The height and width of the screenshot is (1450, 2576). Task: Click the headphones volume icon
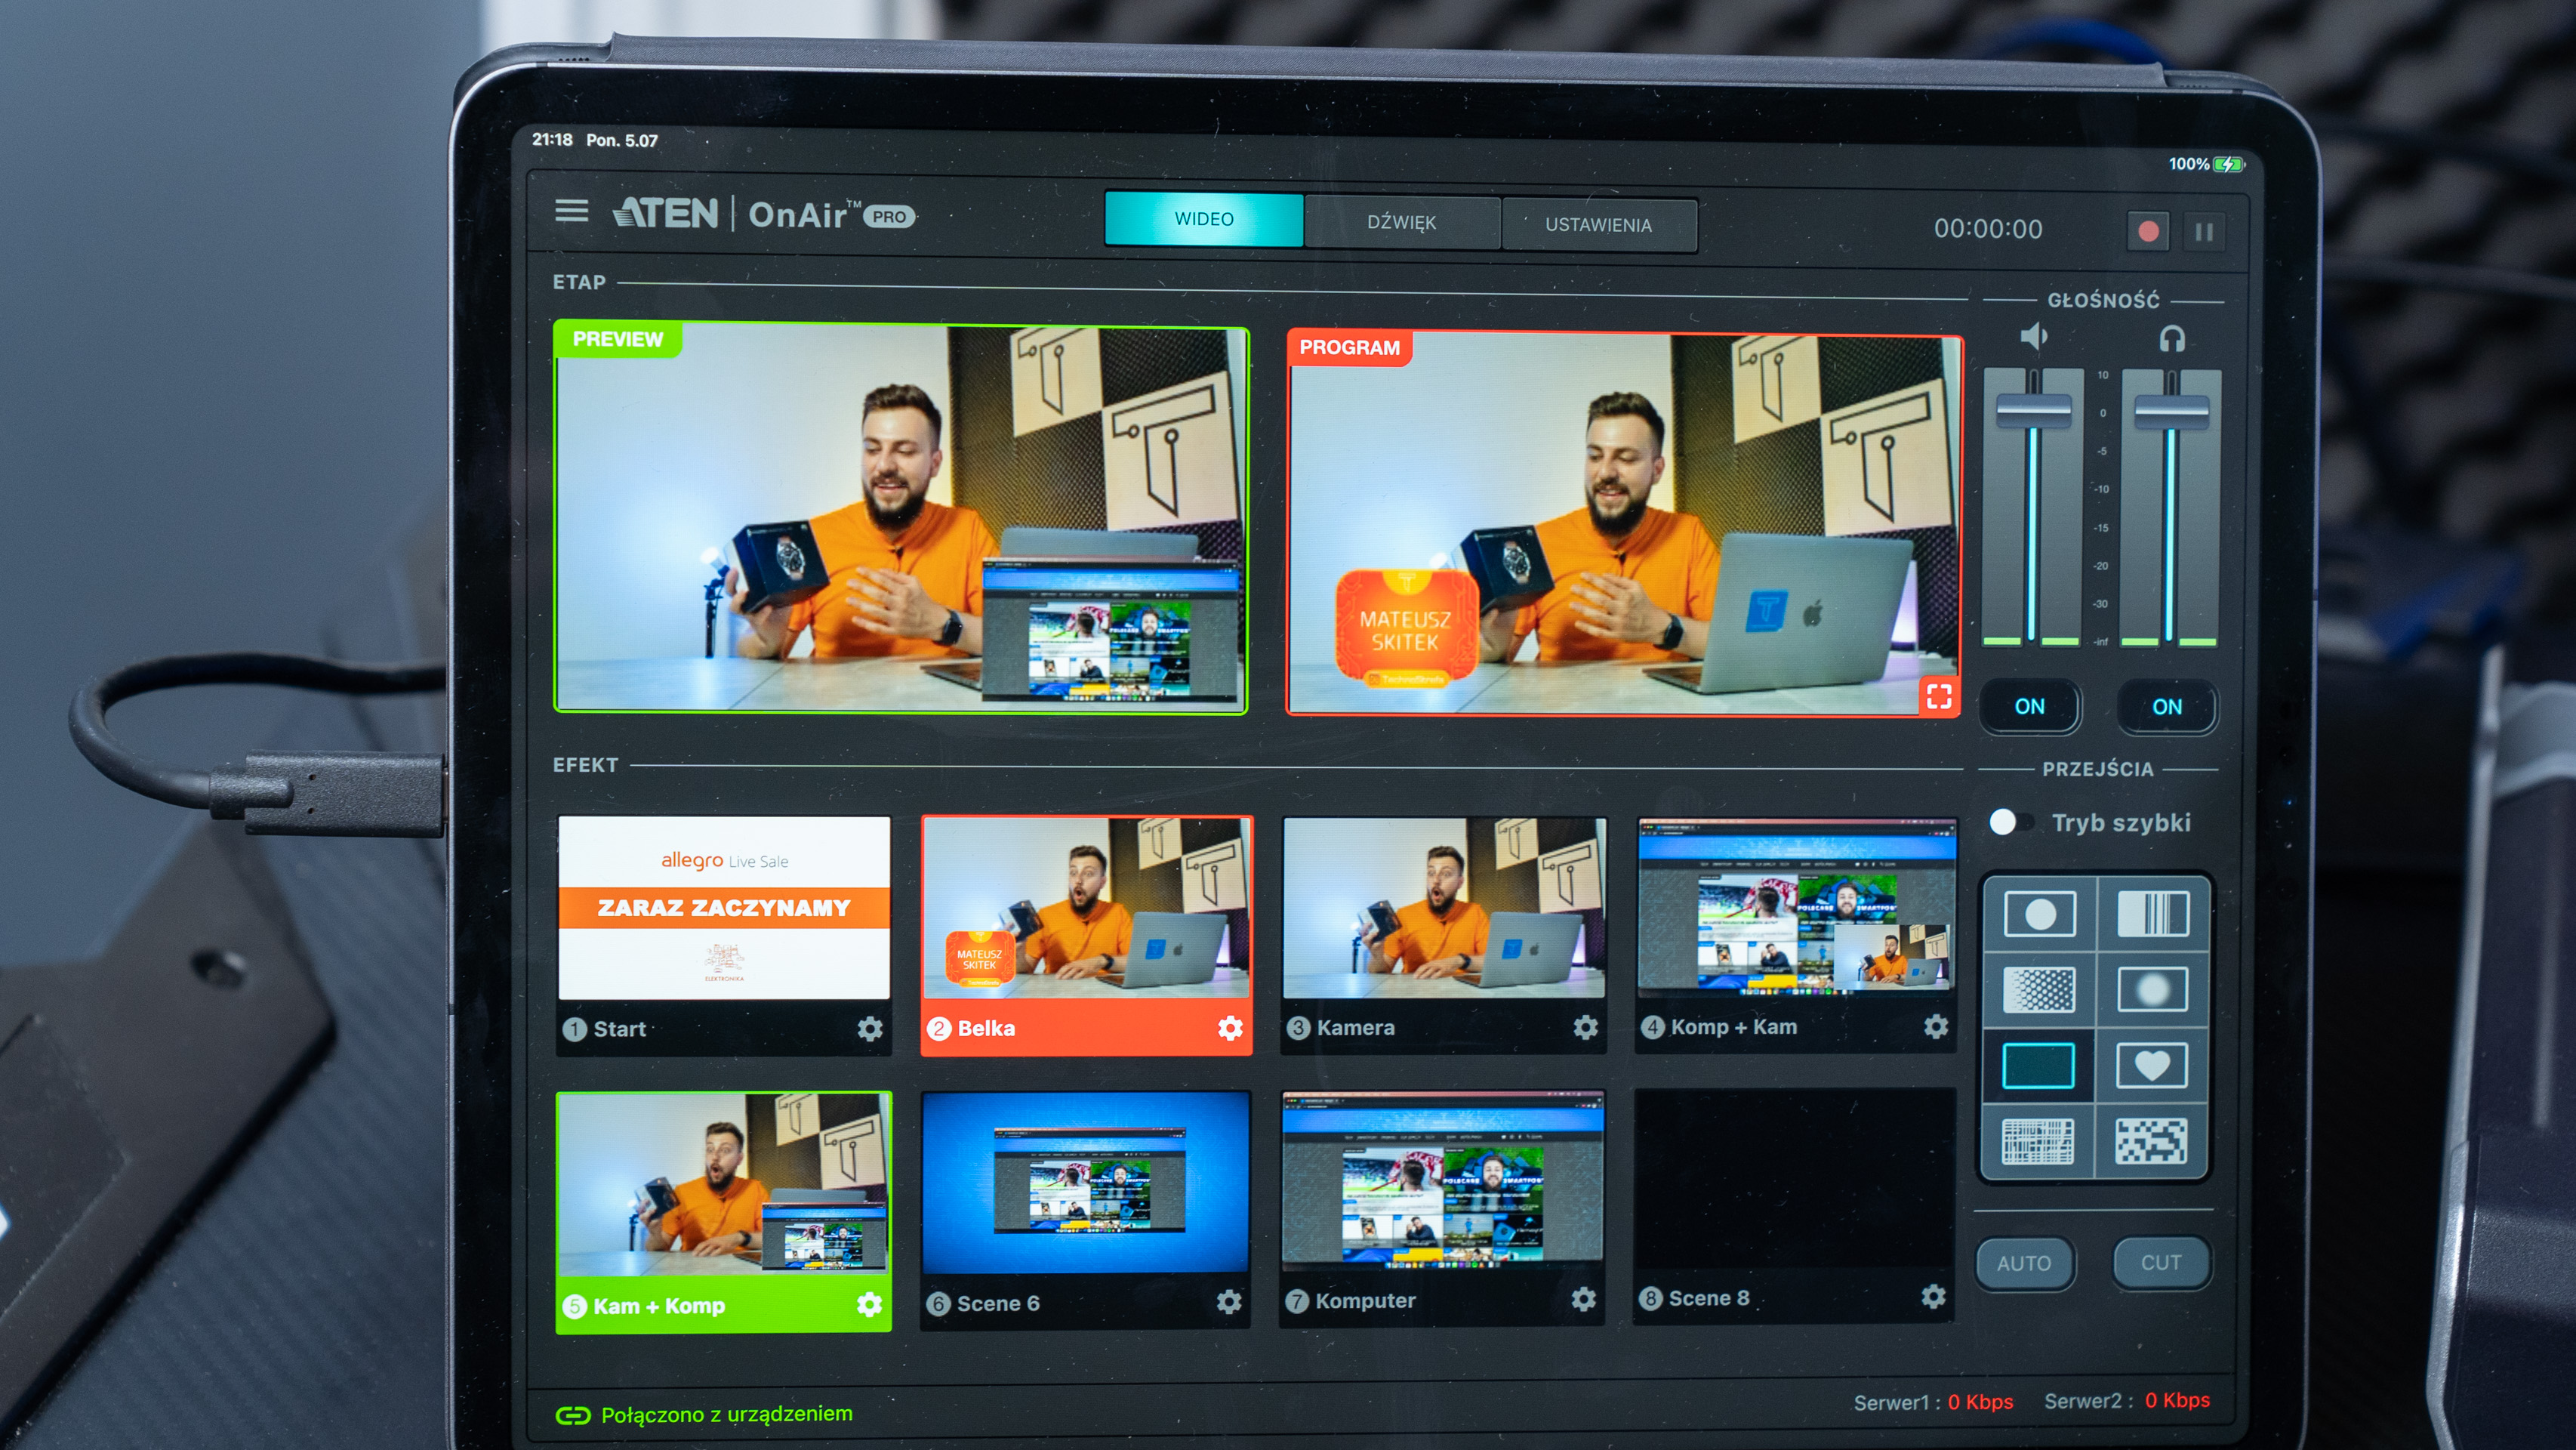point(2171,338)
